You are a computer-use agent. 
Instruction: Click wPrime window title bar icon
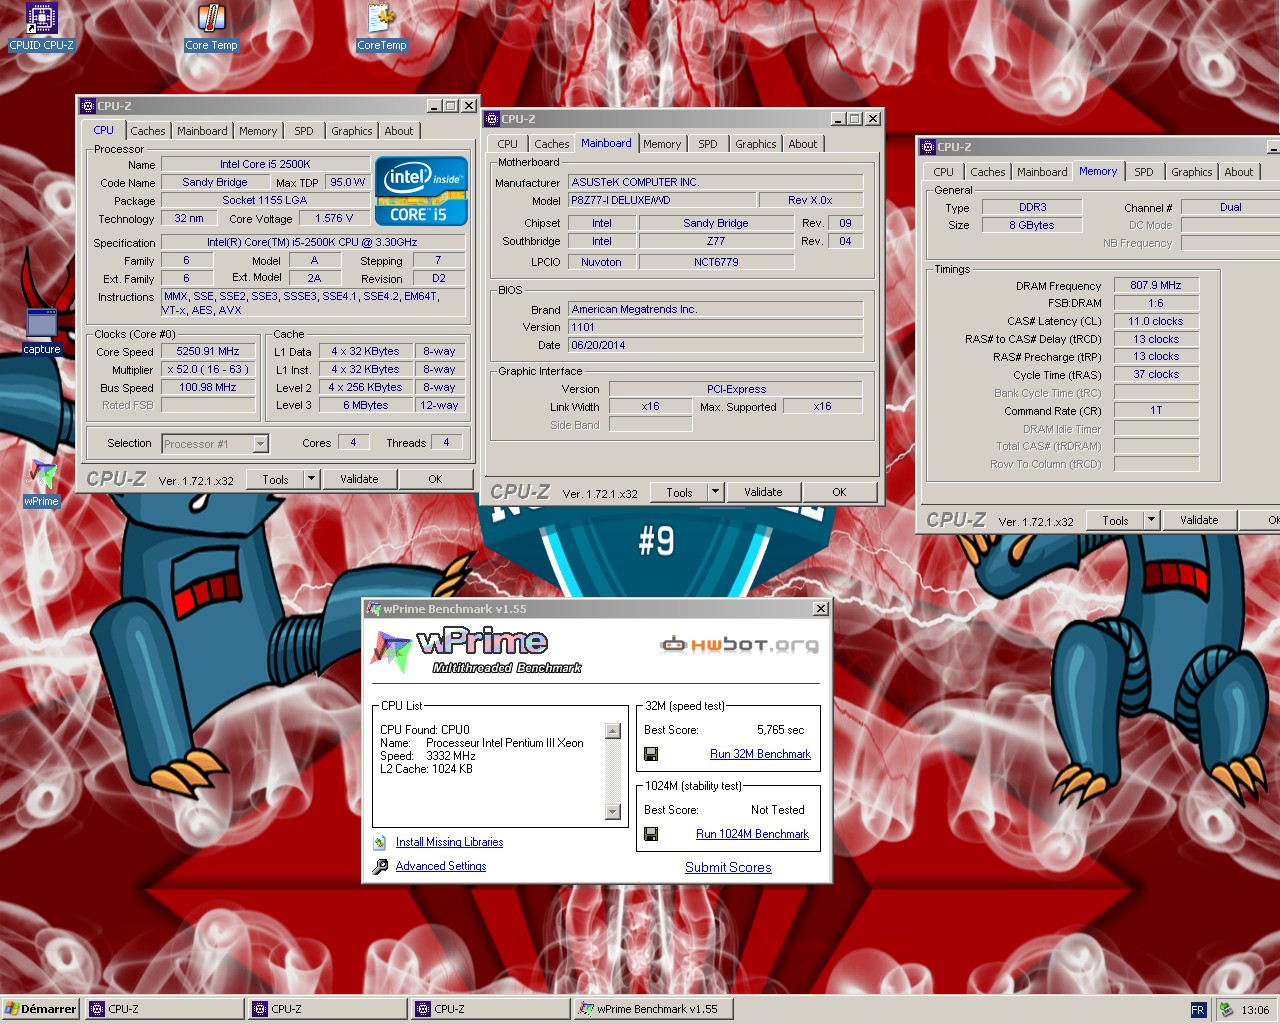pos(374,608)
